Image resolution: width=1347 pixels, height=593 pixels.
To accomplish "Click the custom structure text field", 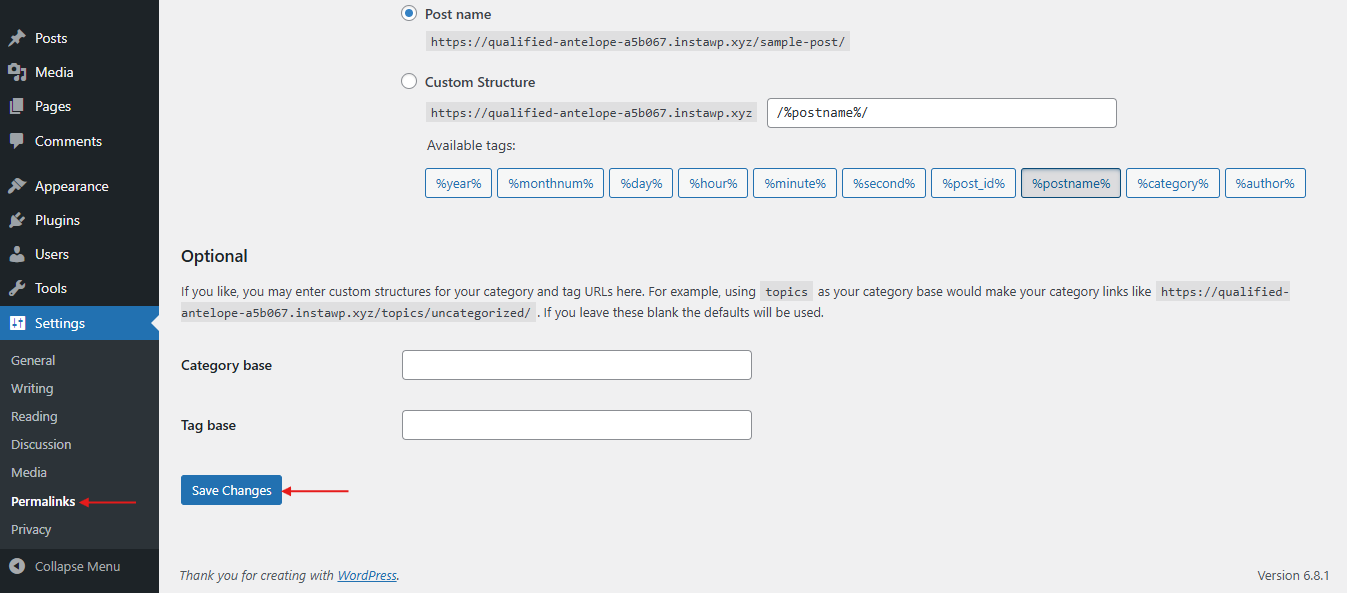I will click(x=942, y=113).
